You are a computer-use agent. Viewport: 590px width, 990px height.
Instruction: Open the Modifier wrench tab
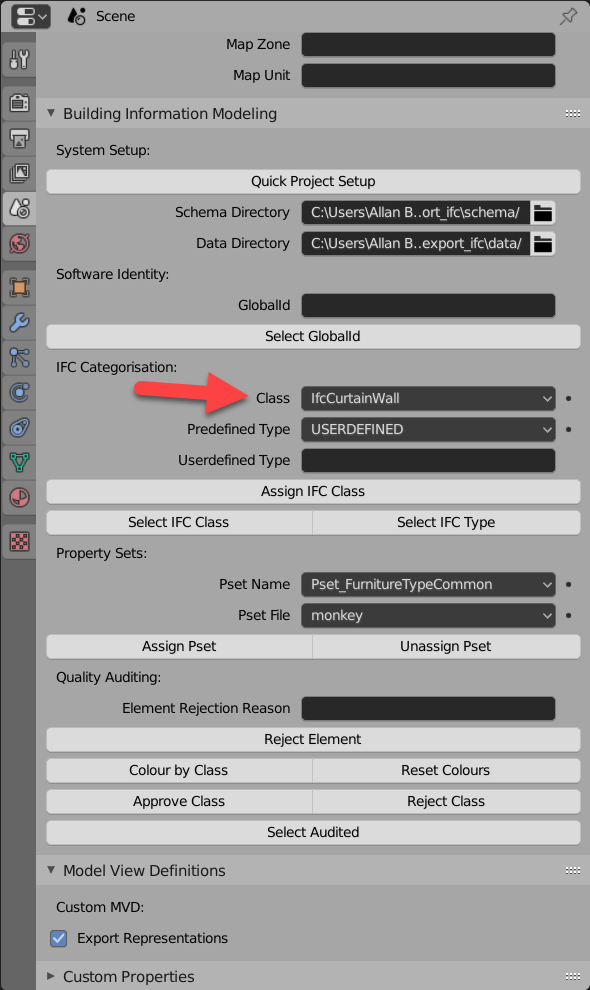coord(19,323)
